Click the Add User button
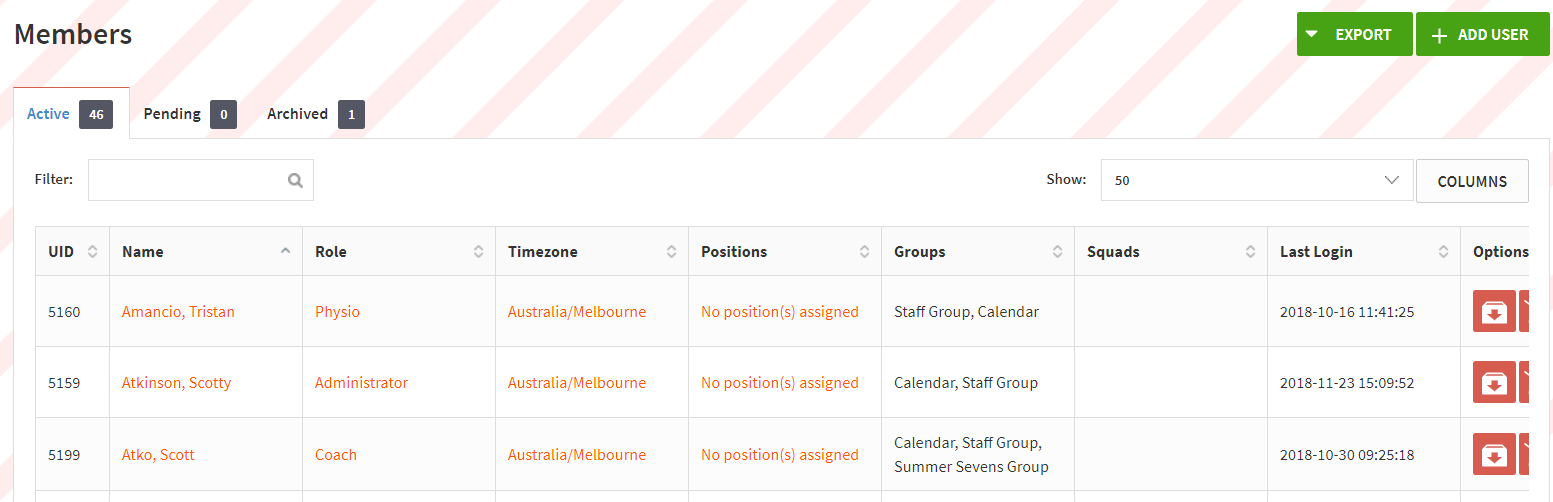 (1482, 34)
